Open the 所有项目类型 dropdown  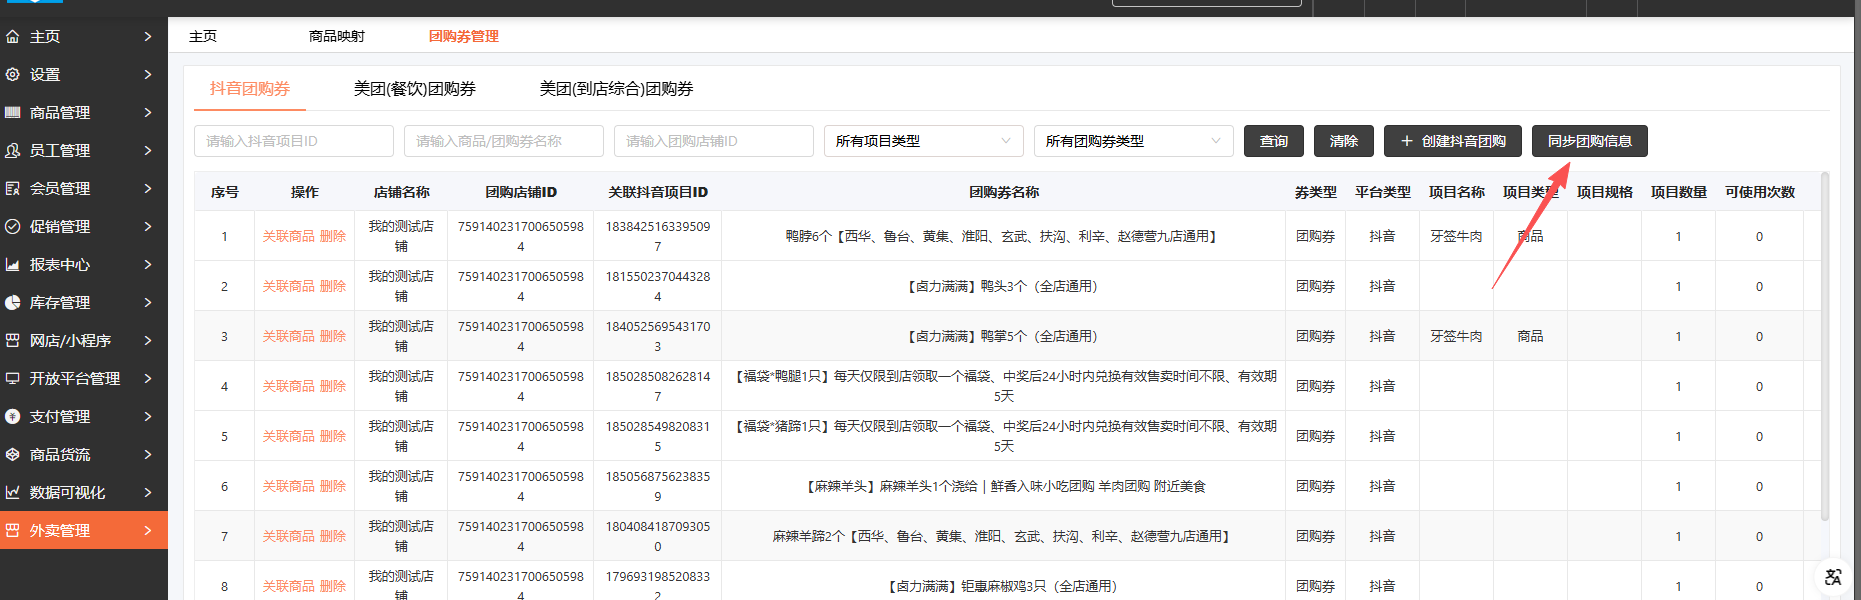[923, 141]
